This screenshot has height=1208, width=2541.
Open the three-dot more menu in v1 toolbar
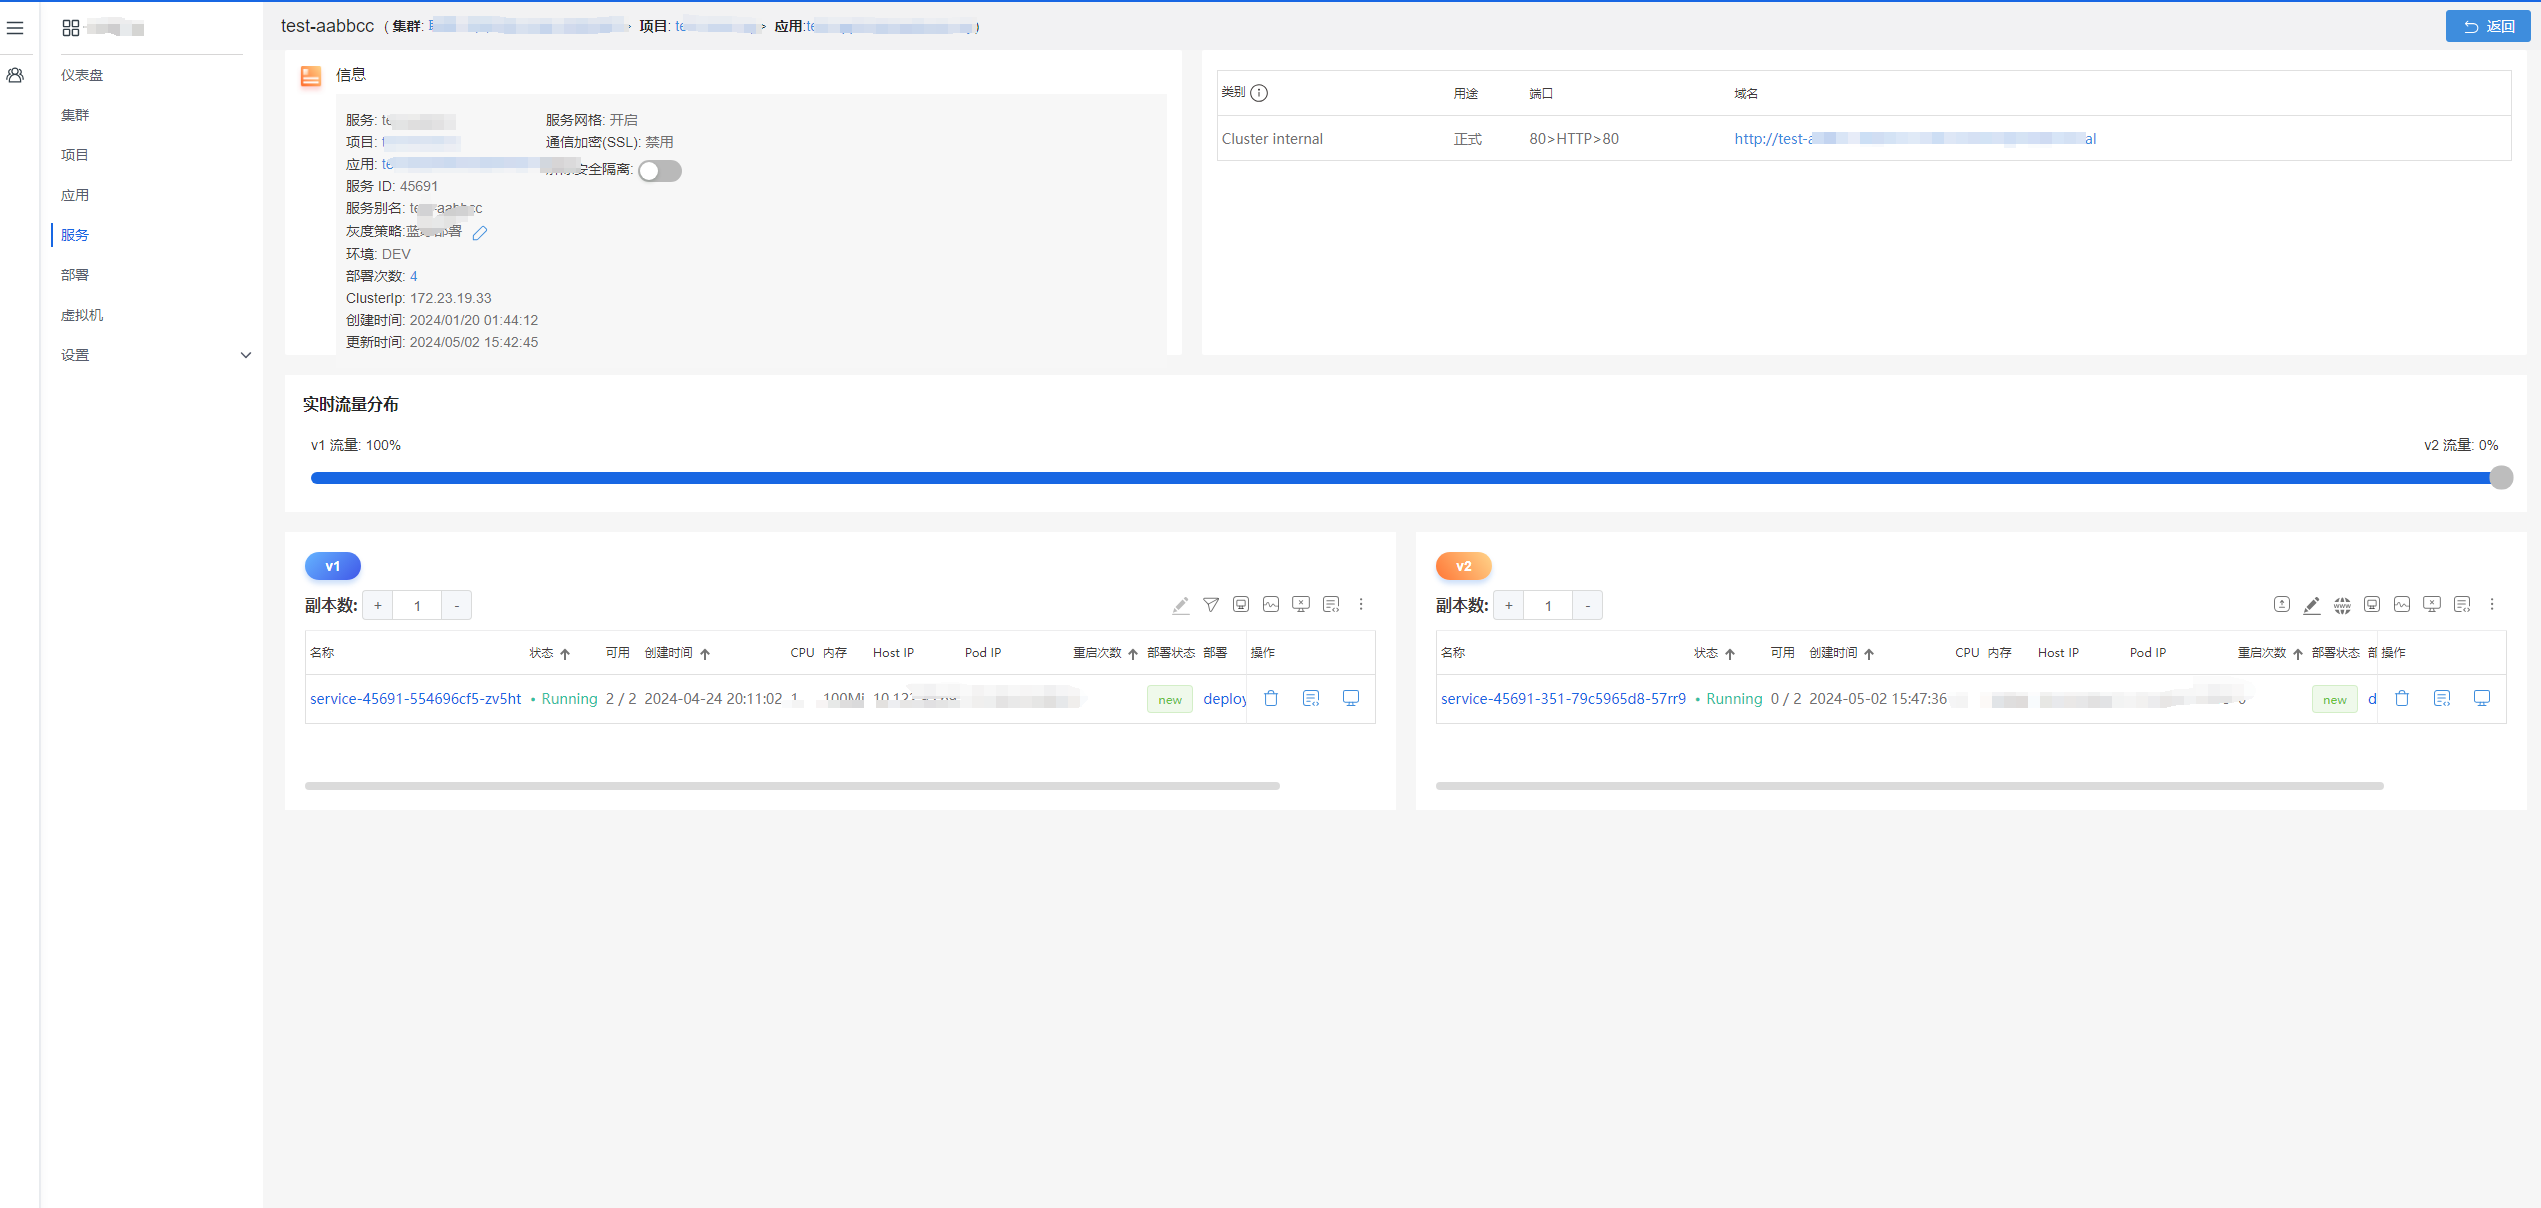point(1361,604)
